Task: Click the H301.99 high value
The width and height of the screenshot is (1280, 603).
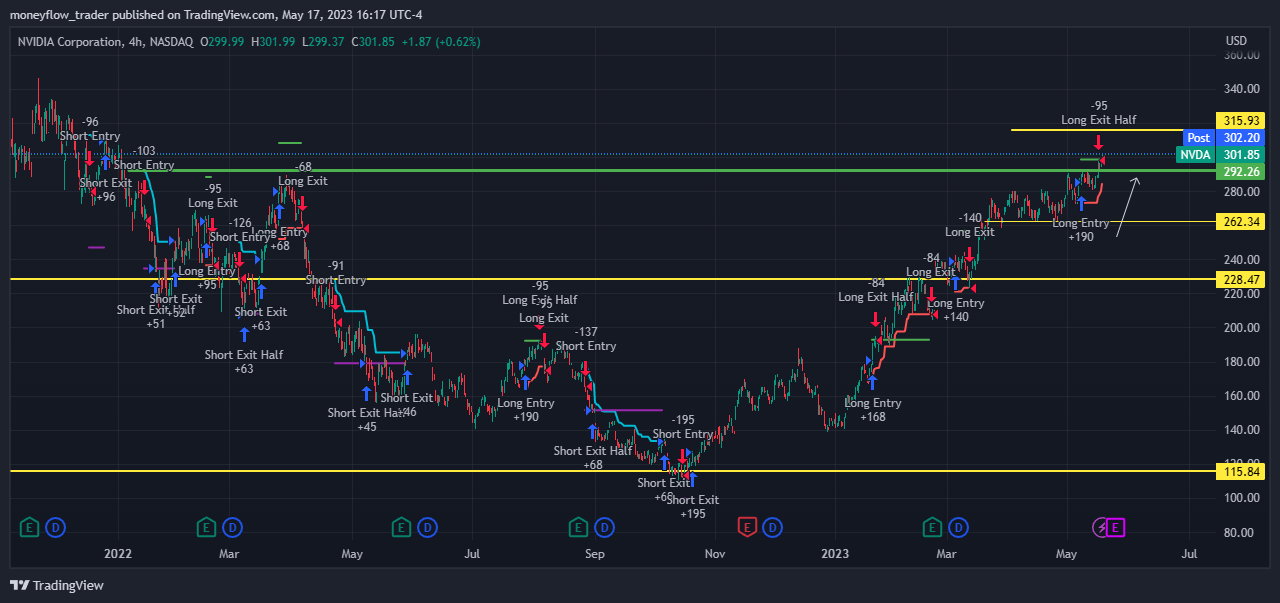Action: (x=272, y=42)
